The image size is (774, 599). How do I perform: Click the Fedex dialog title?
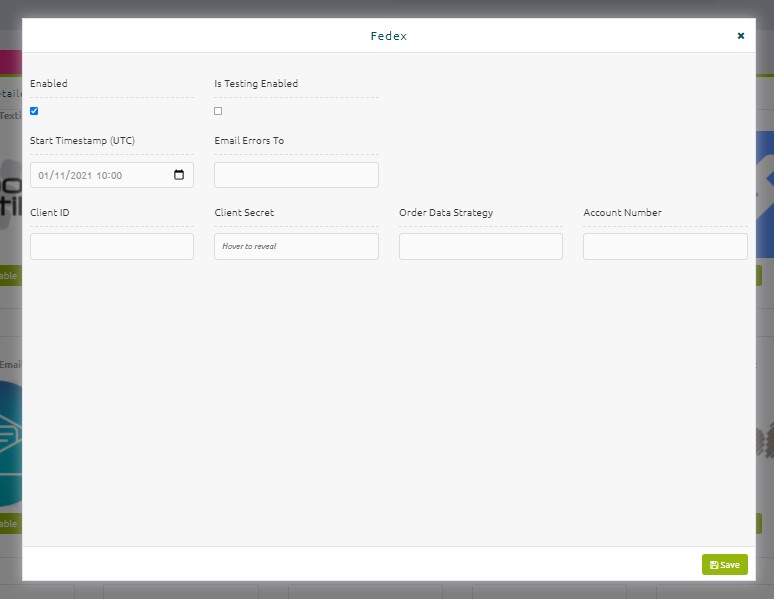click(x=389, y=36)
